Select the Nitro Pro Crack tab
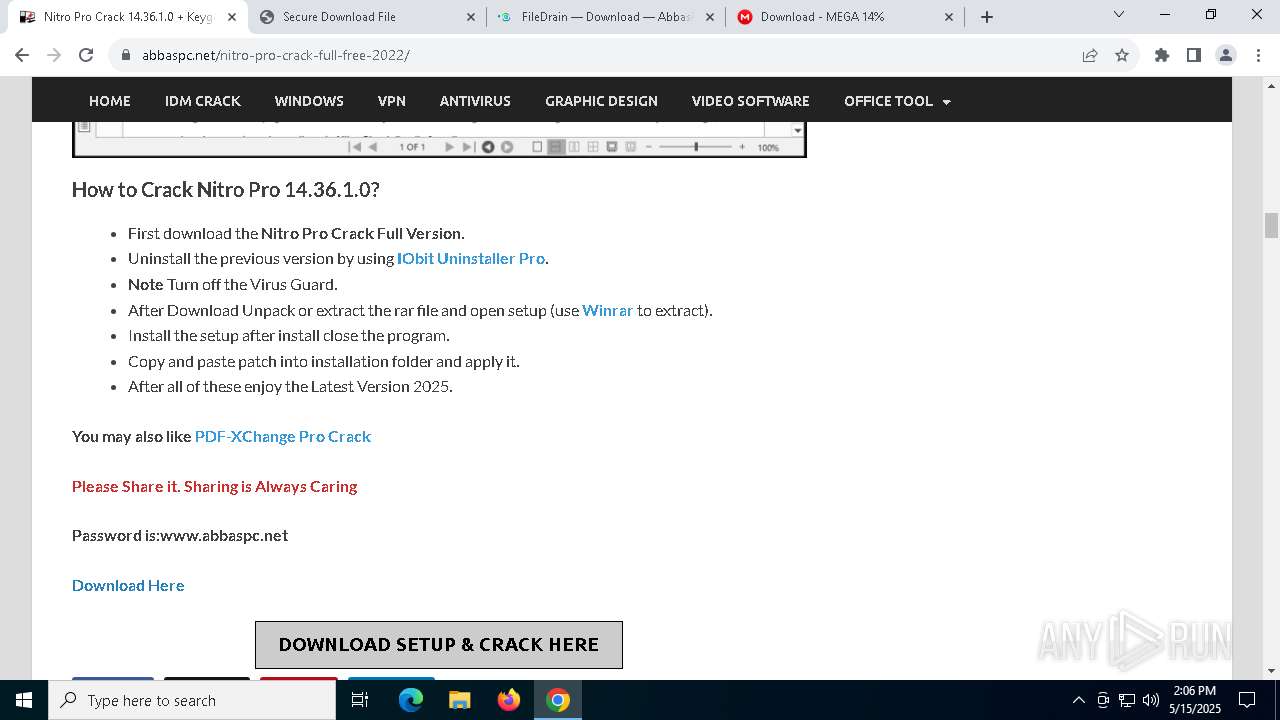 pos(128,16)
